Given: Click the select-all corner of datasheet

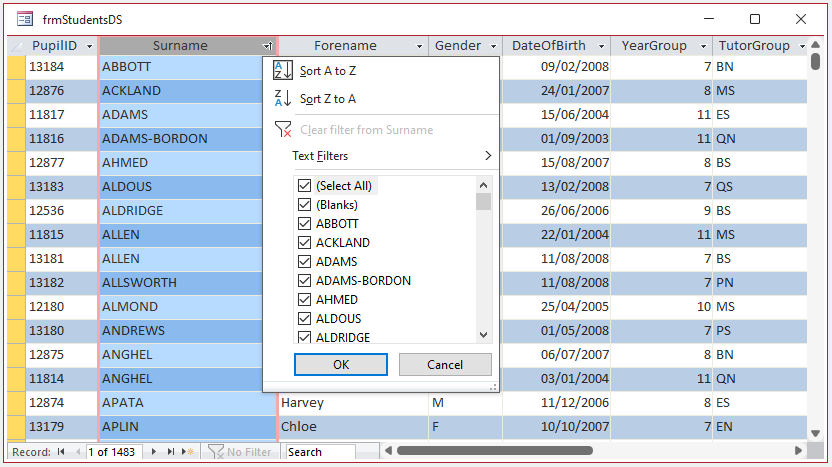Looking at the screenshot, I should coord(16,46).
